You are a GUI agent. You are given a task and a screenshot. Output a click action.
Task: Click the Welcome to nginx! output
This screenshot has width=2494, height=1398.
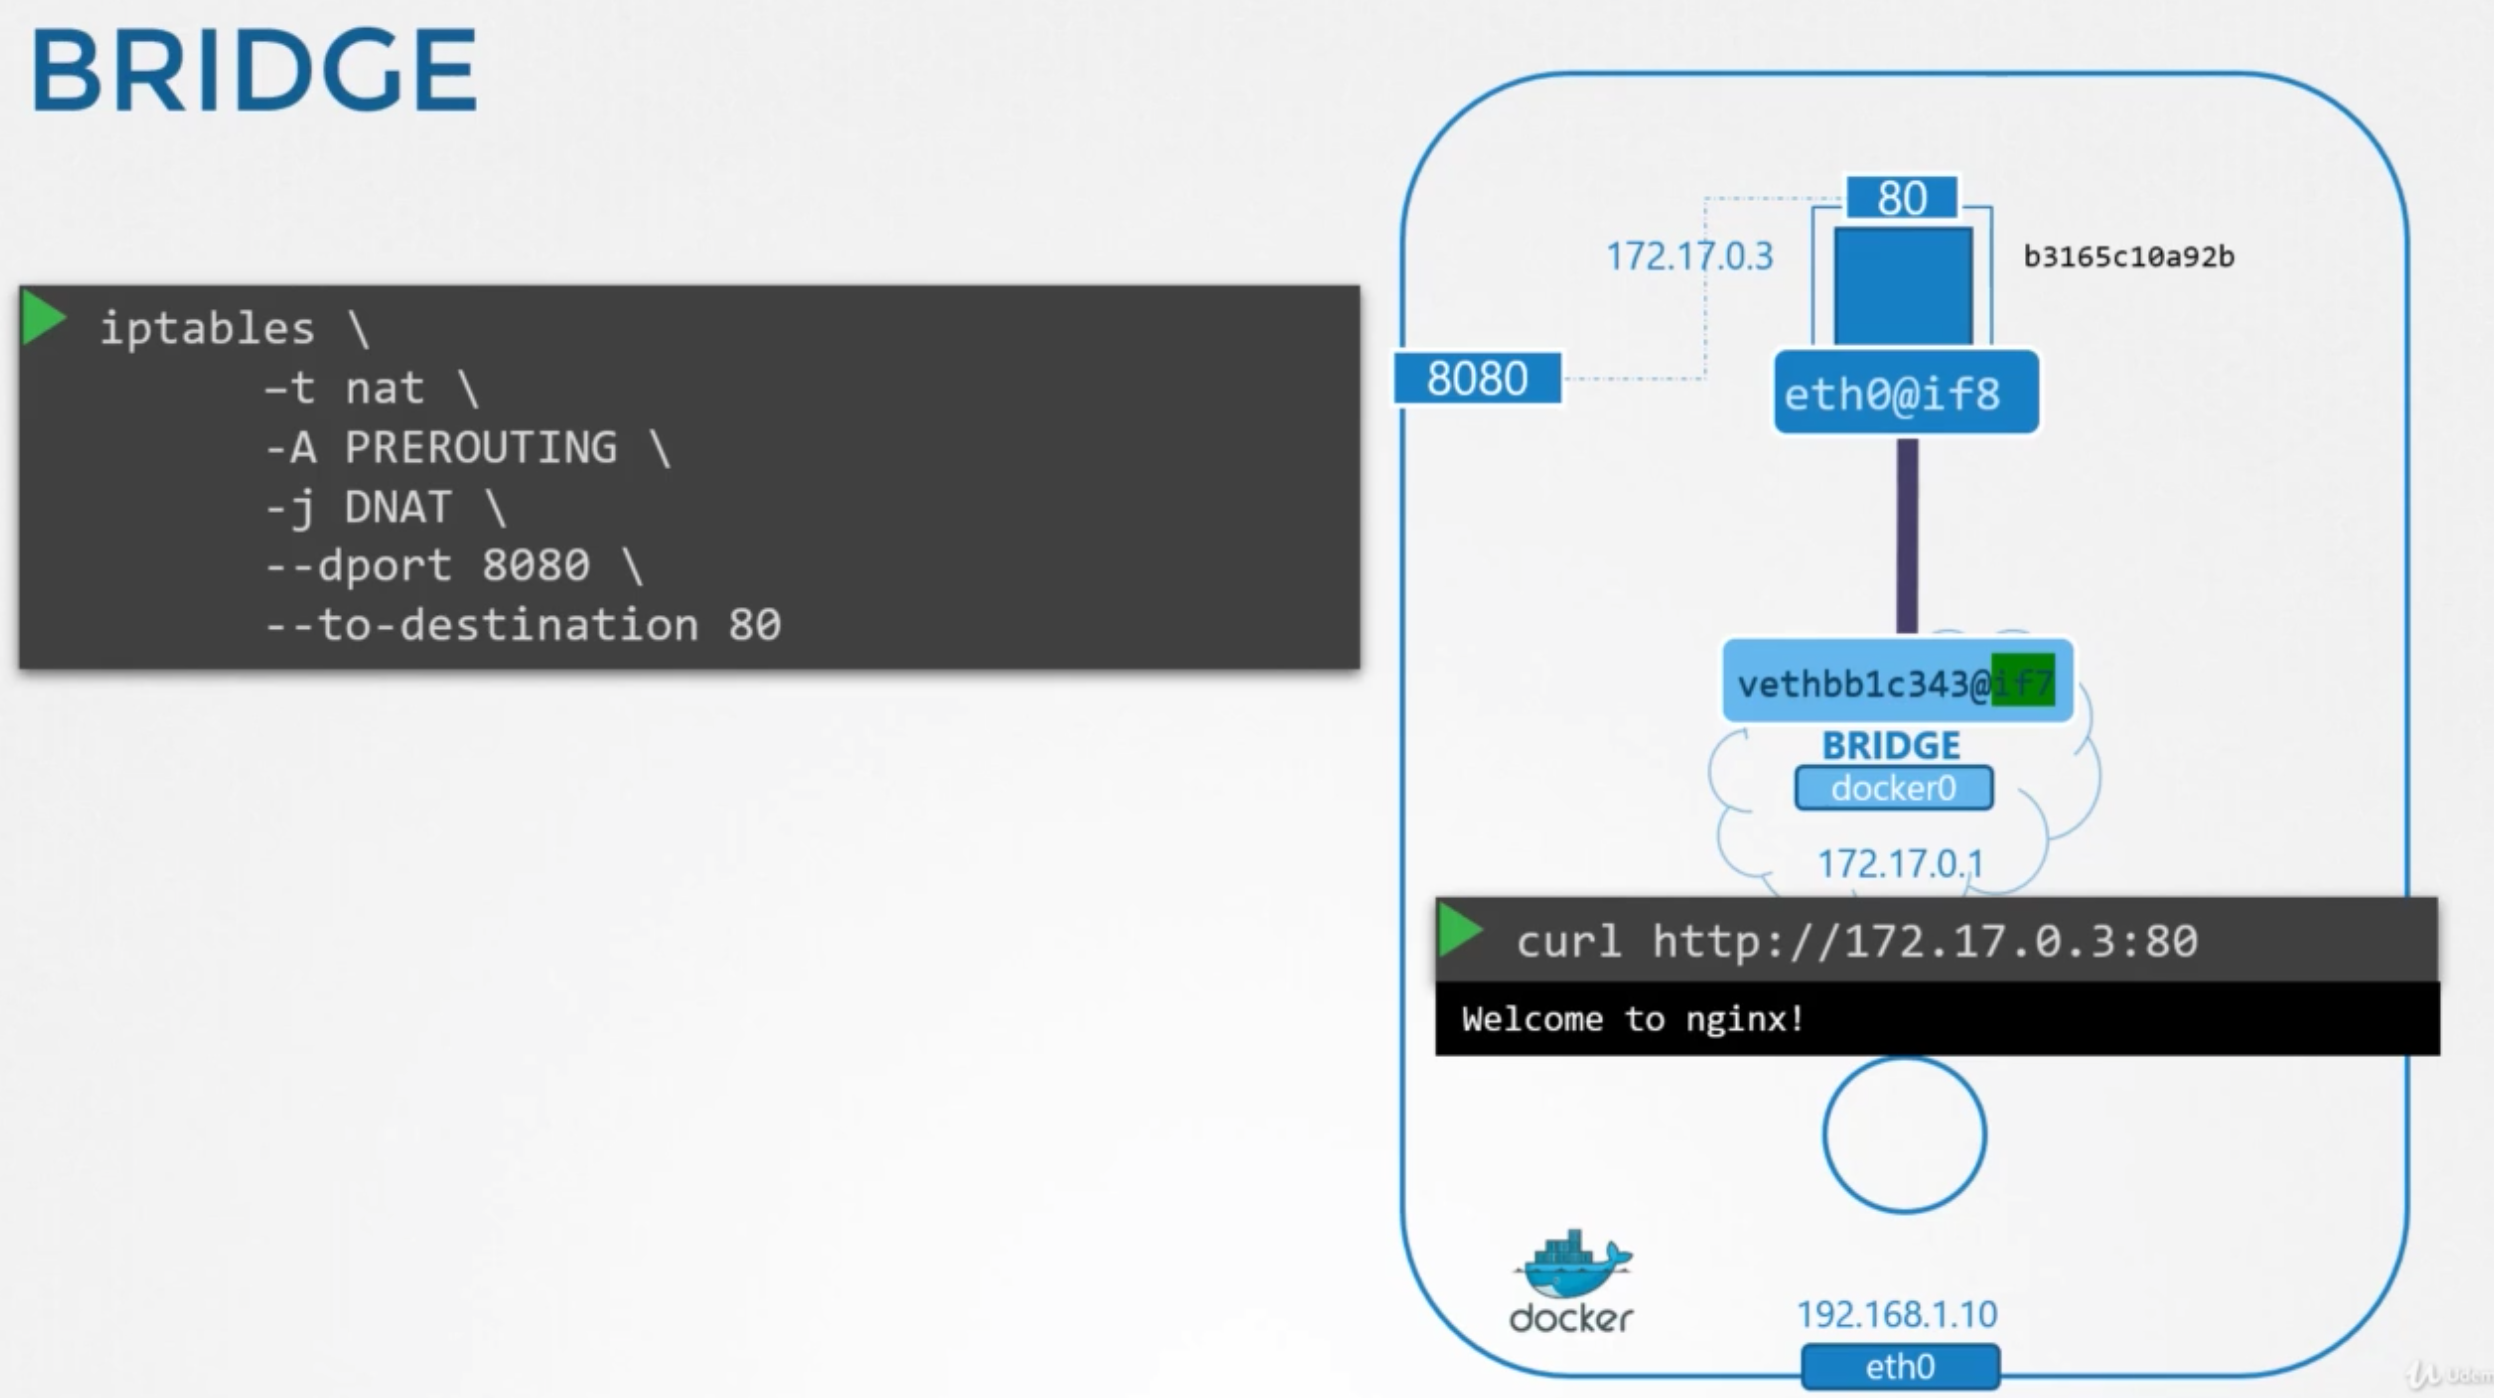pyautogui.click(x=1632, y=1019)
